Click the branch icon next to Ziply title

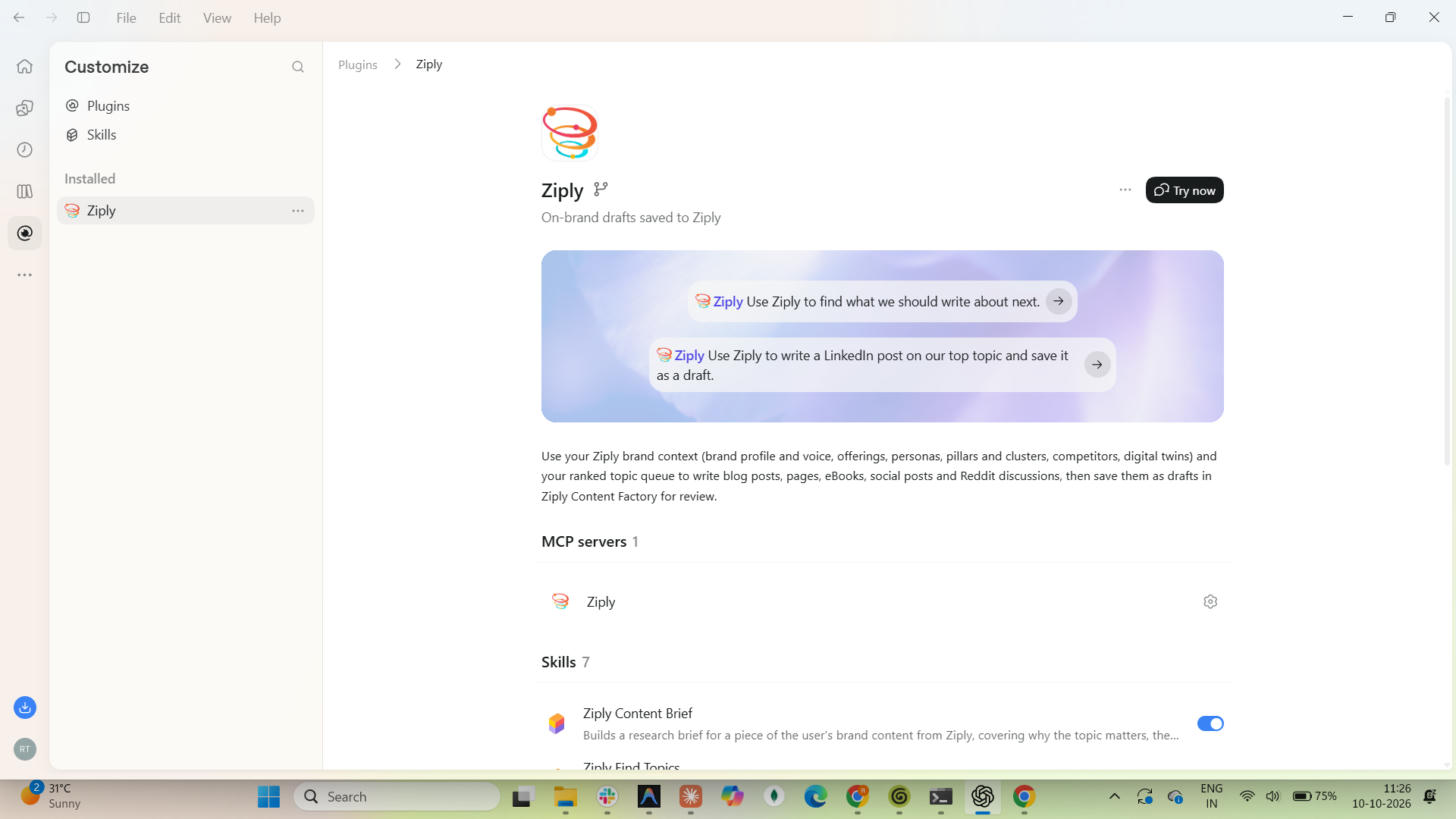pyautogui.click(x=601, y=189)
